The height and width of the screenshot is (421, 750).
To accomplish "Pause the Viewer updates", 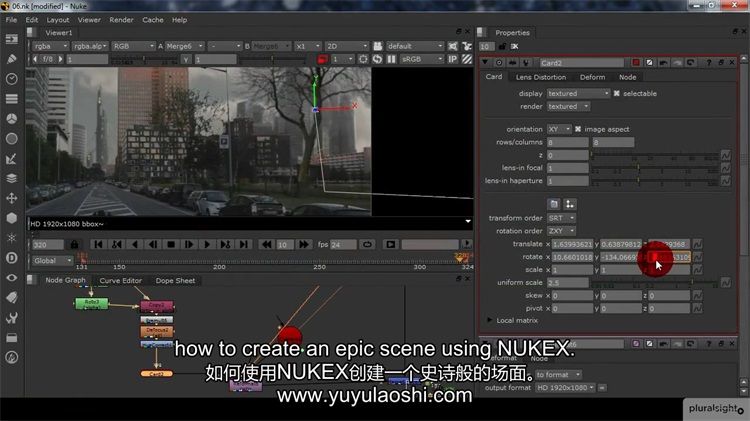I will click(391, 59).
